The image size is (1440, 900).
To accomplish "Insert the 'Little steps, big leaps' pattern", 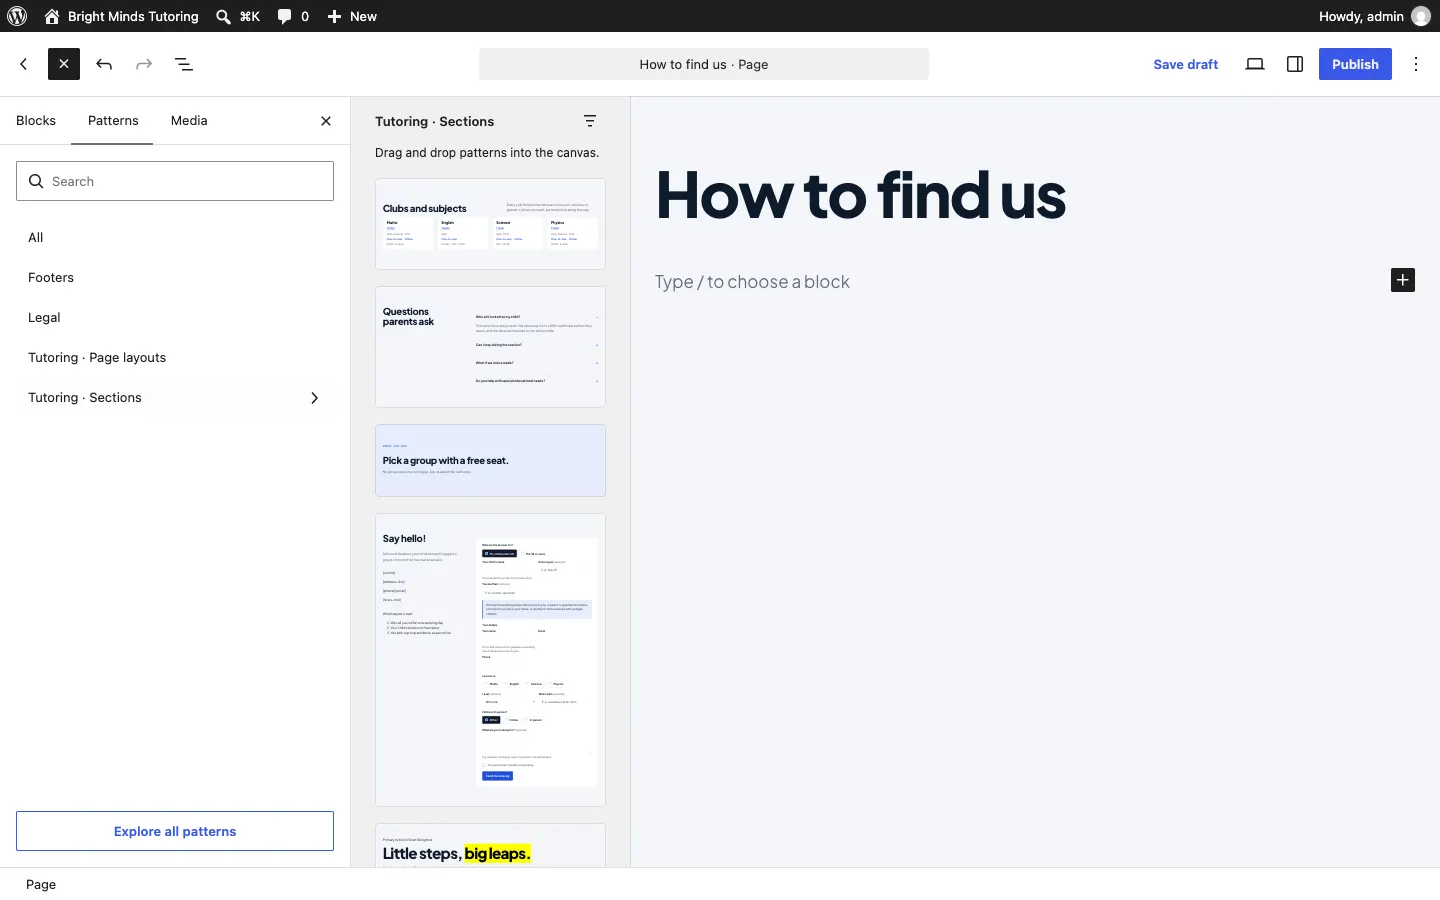I will [490, 846].
